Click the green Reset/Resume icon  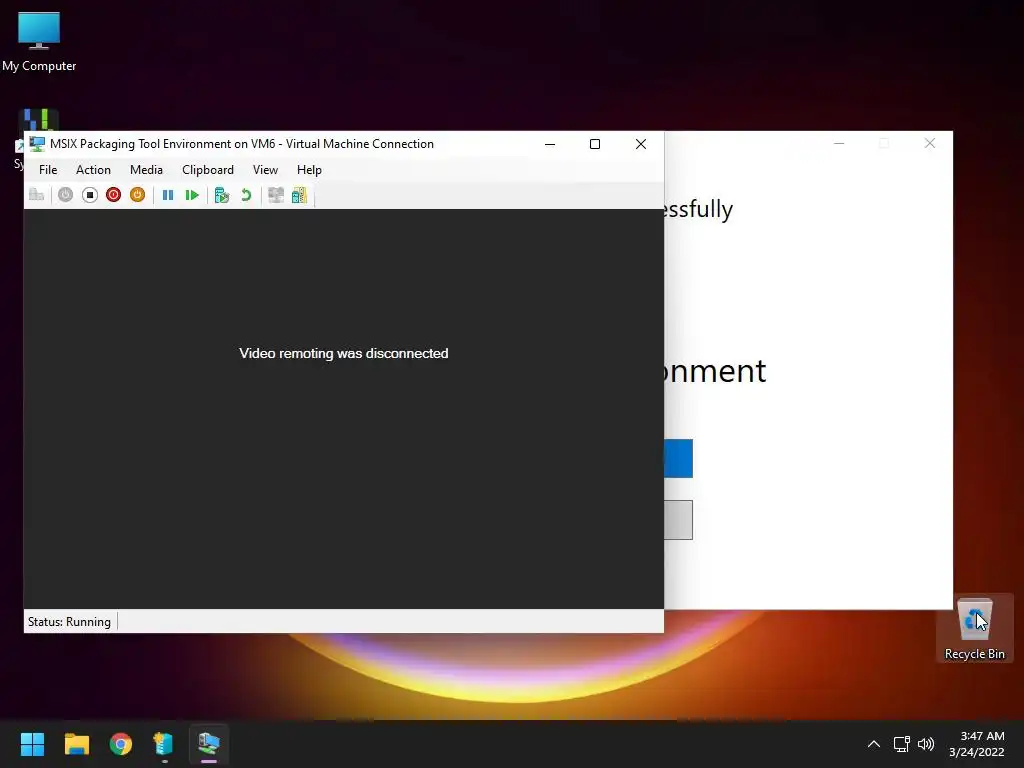pyautogui.click(x=192, y=195)
